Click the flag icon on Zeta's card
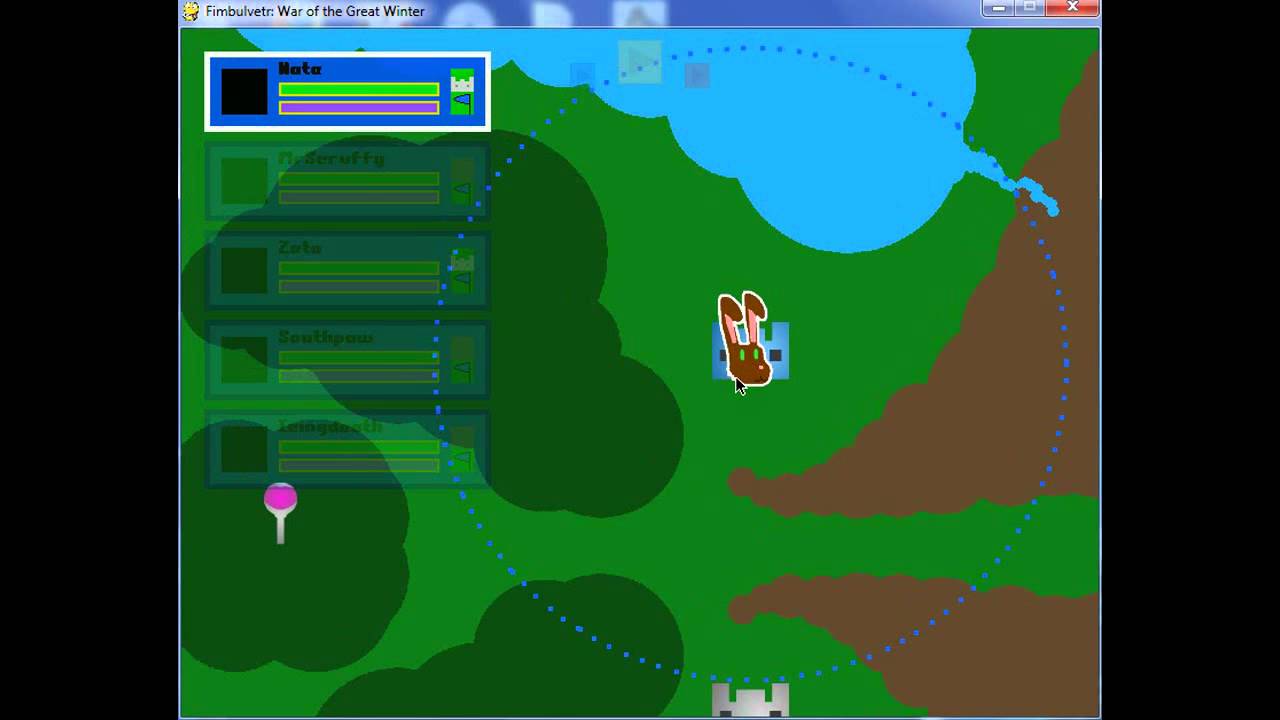The height and width of the screenshot is (720, 1280). point(461,282)
